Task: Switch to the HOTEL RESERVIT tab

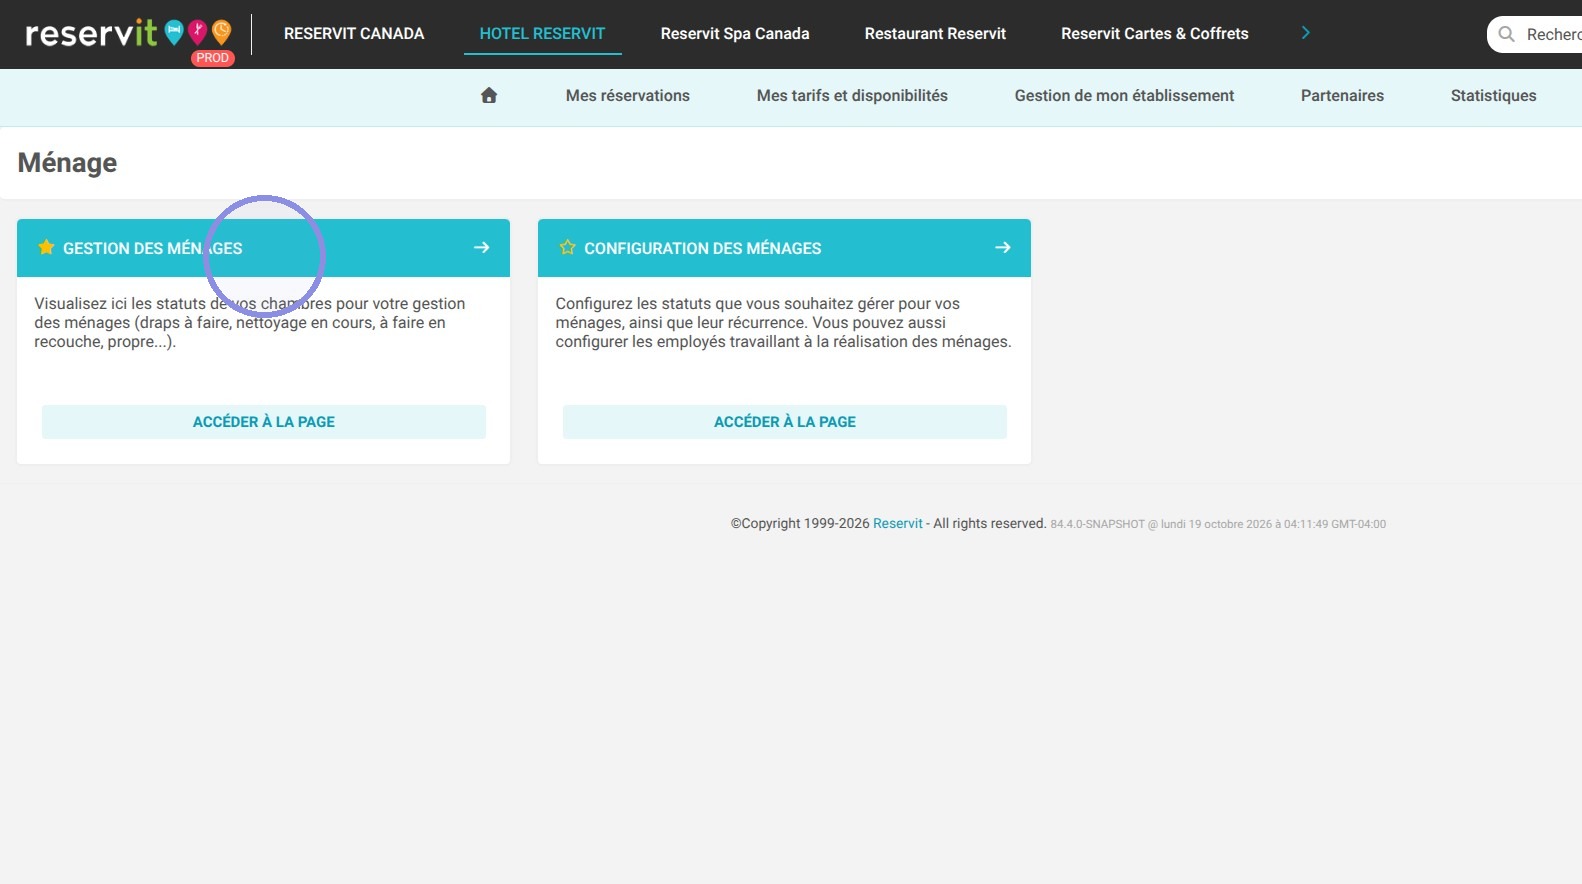Action: tap(542, 33)
